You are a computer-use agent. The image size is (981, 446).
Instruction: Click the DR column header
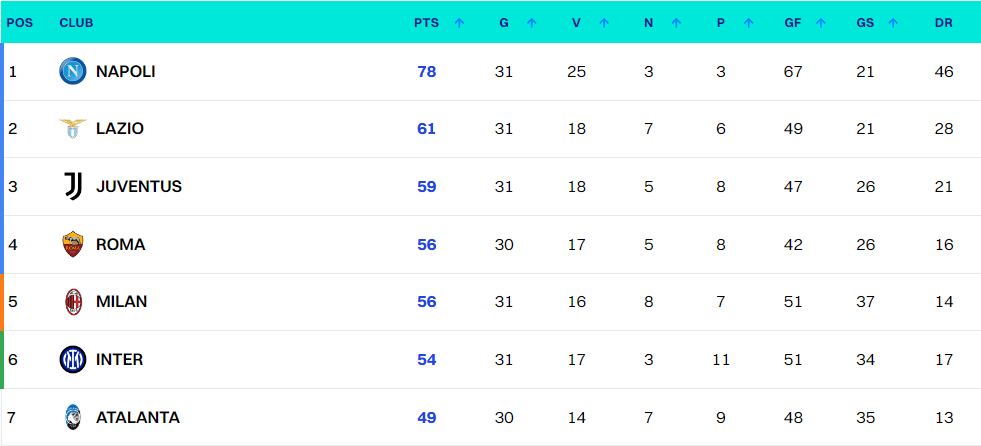pos(943,23)
